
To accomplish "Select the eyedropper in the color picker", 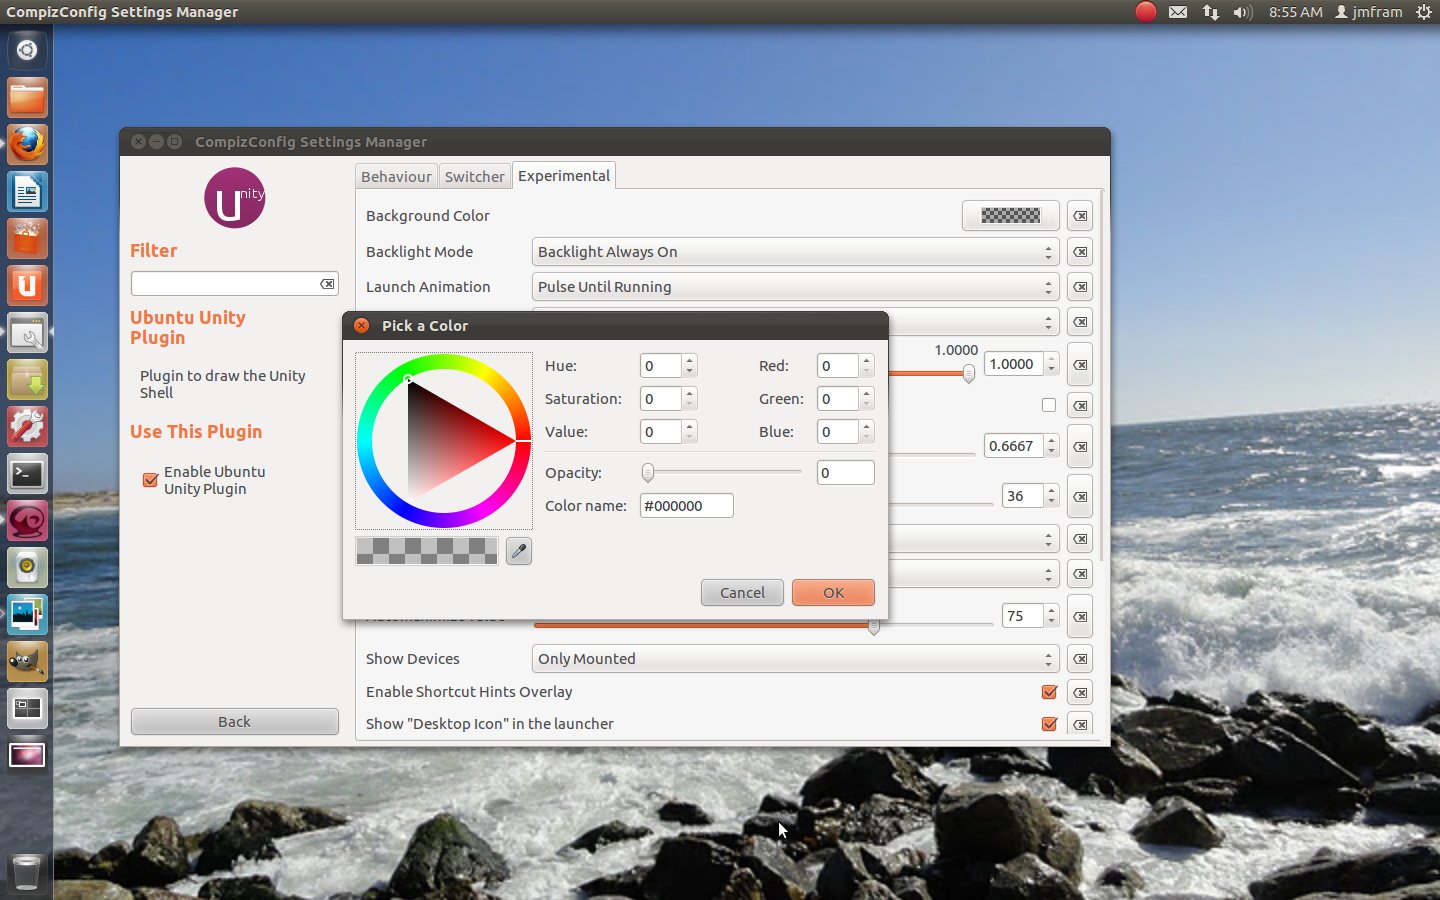I will click(x=518, y=551).
